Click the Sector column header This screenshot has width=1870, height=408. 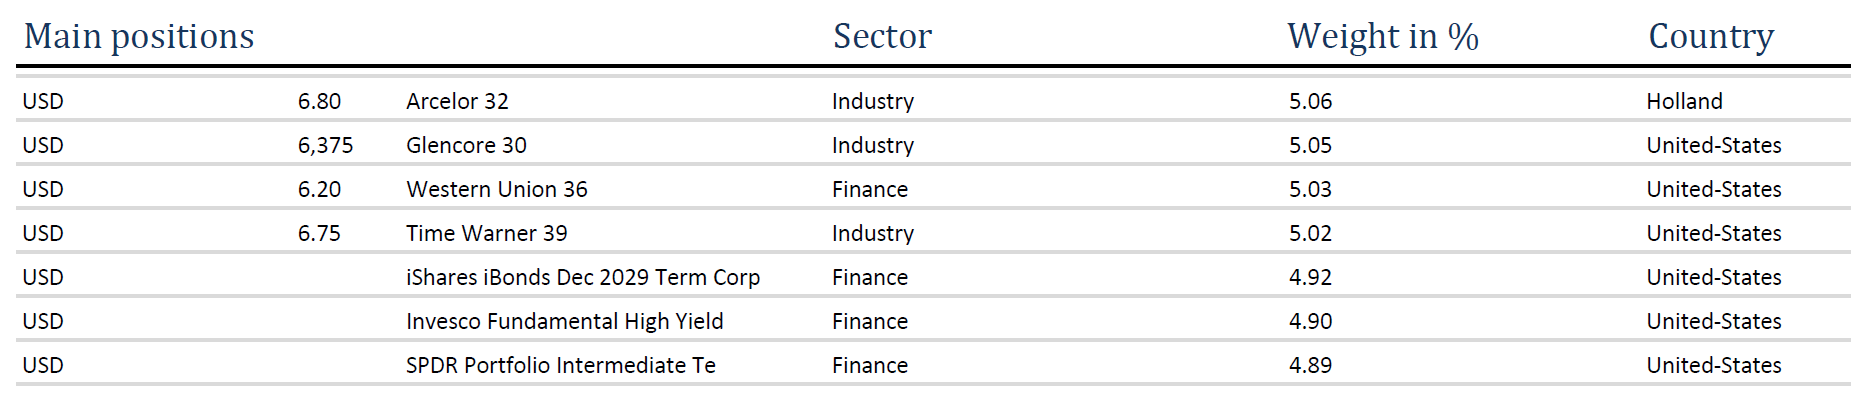pyautogui.click(x=882, y=36)
